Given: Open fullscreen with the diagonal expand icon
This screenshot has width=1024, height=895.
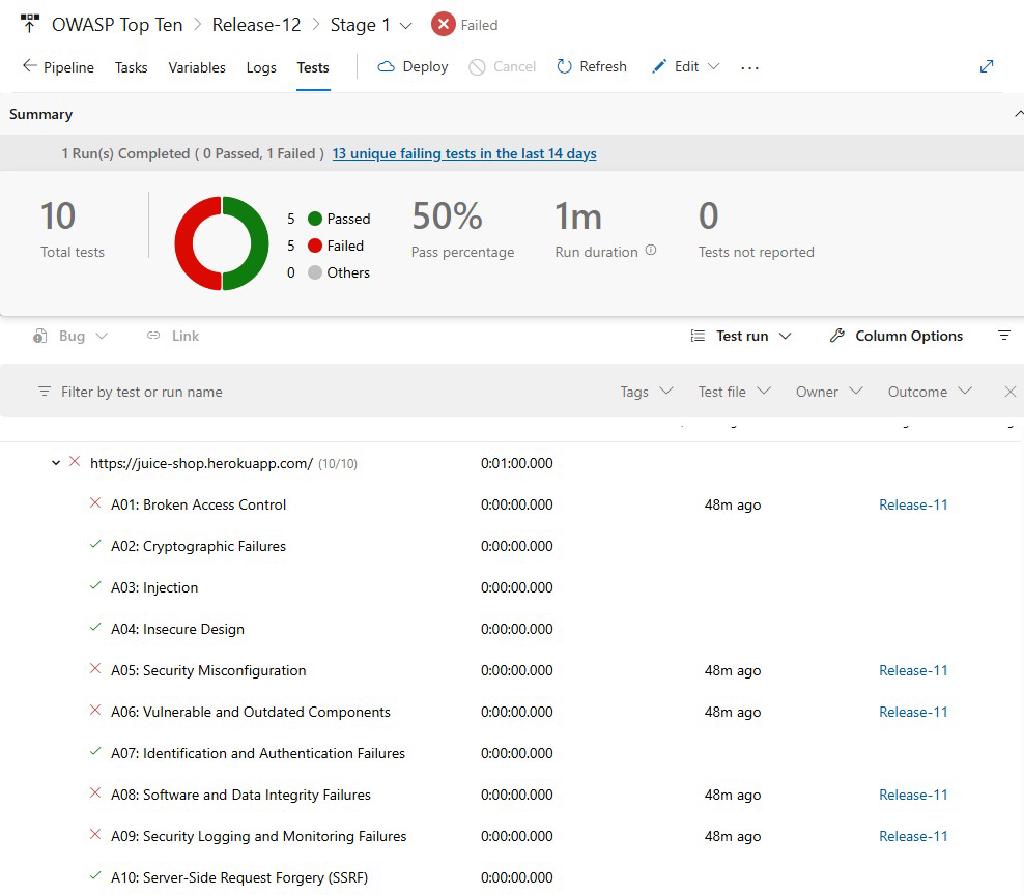Looking at the screenshot, I should click(986, 66).
